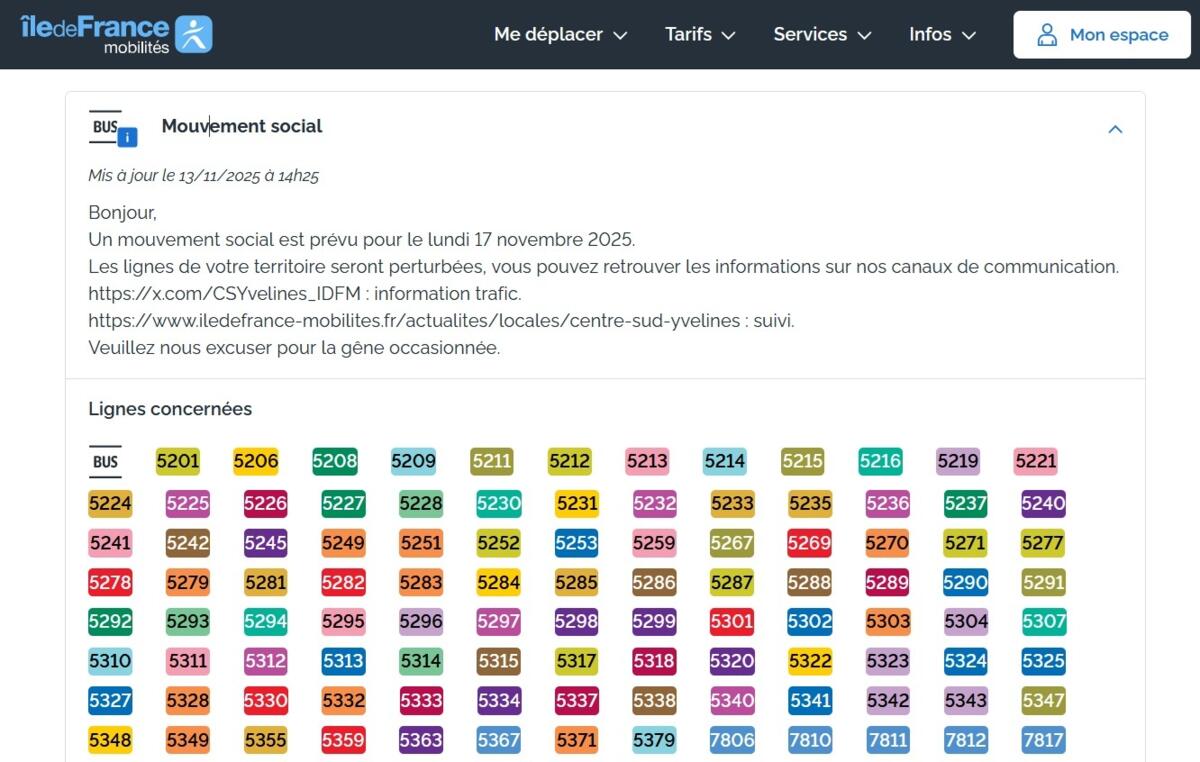Click the BUS icon in Lignes concernées
The image size is (1200, 762).
105,462
